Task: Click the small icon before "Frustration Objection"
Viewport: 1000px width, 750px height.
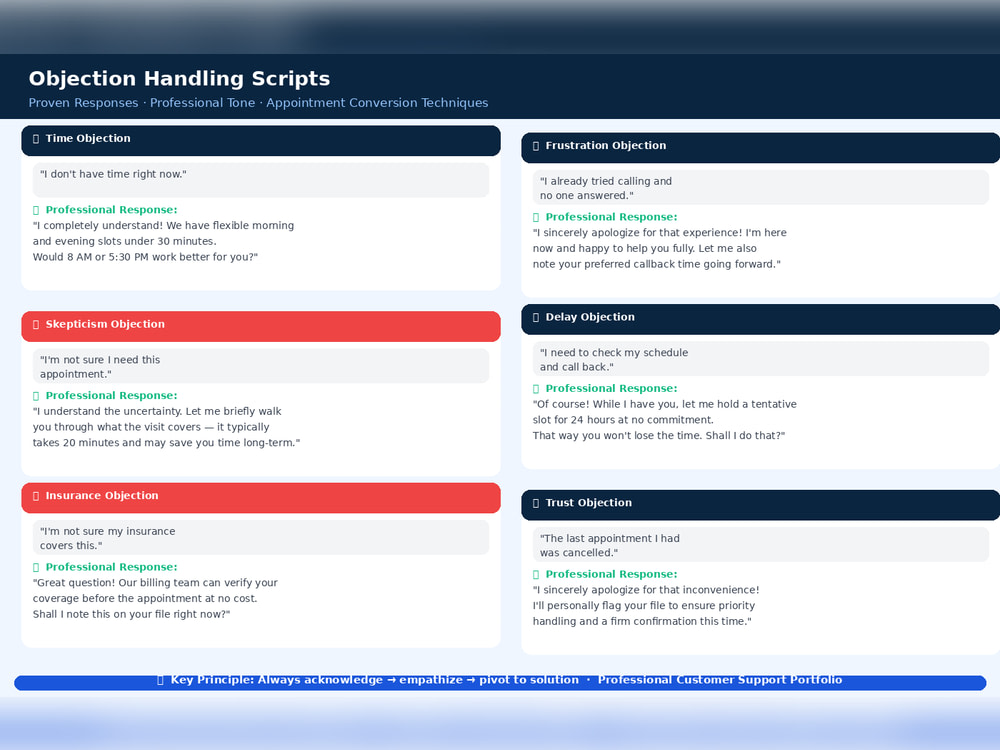Action: 536,145
